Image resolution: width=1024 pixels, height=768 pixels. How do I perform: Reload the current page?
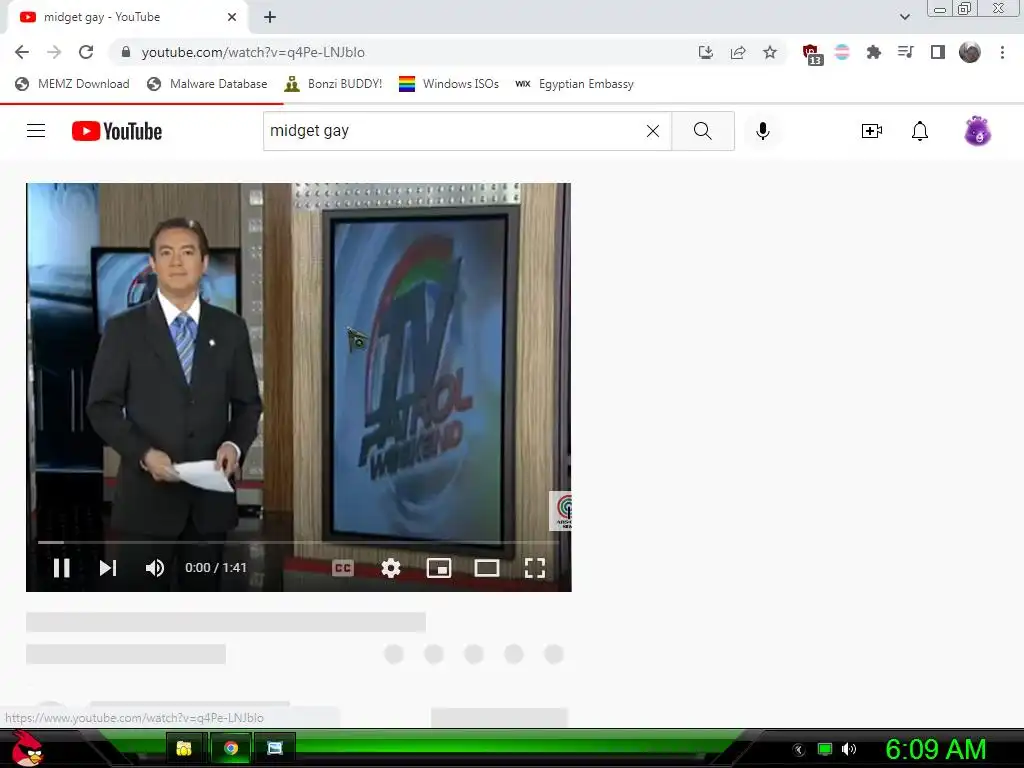(x=86, y=52)
